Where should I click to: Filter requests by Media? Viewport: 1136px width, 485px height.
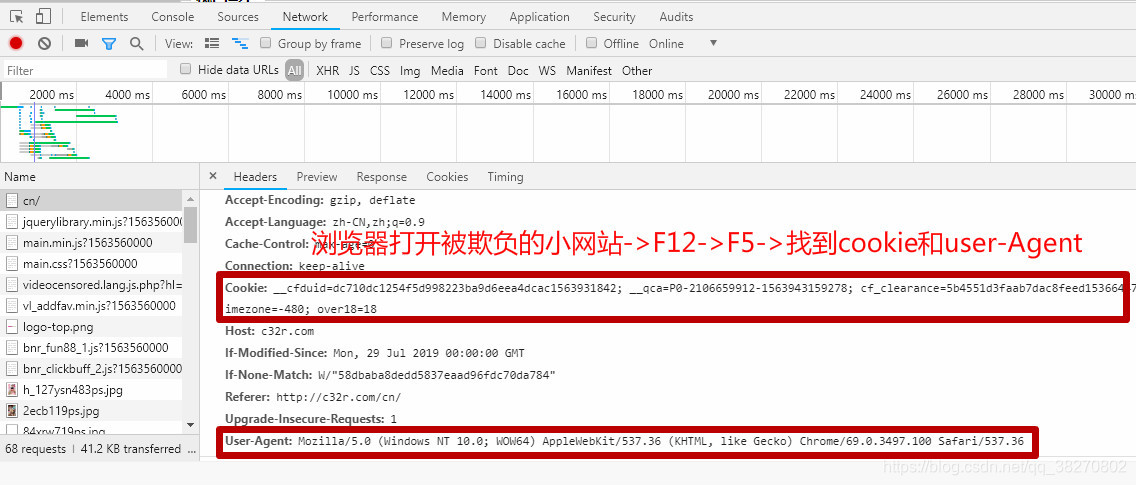point(447,70)
